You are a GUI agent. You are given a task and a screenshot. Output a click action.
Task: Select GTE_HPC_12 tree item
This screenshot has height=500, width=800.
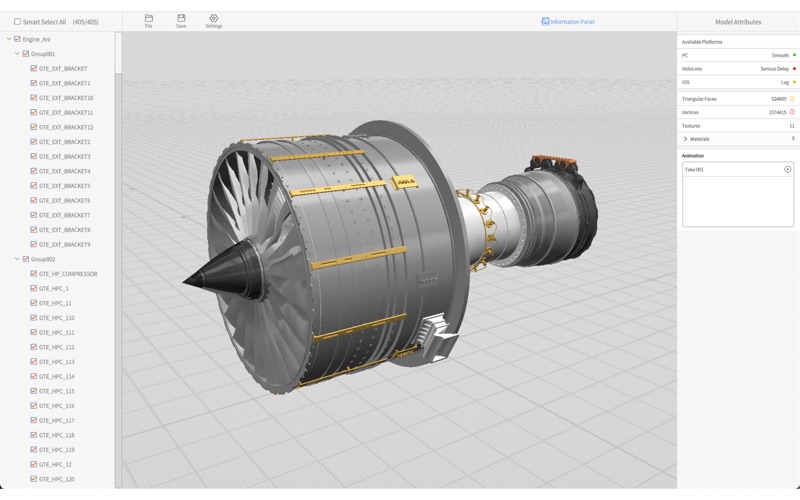pyautogui.click(x=55, y=464)
